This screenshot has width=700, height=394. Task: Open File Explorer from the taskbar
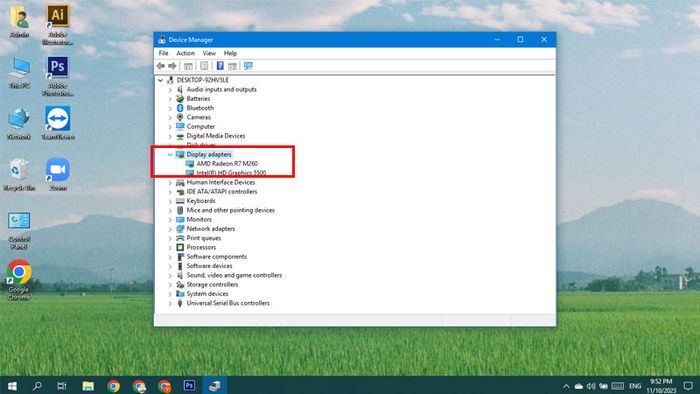88,386
